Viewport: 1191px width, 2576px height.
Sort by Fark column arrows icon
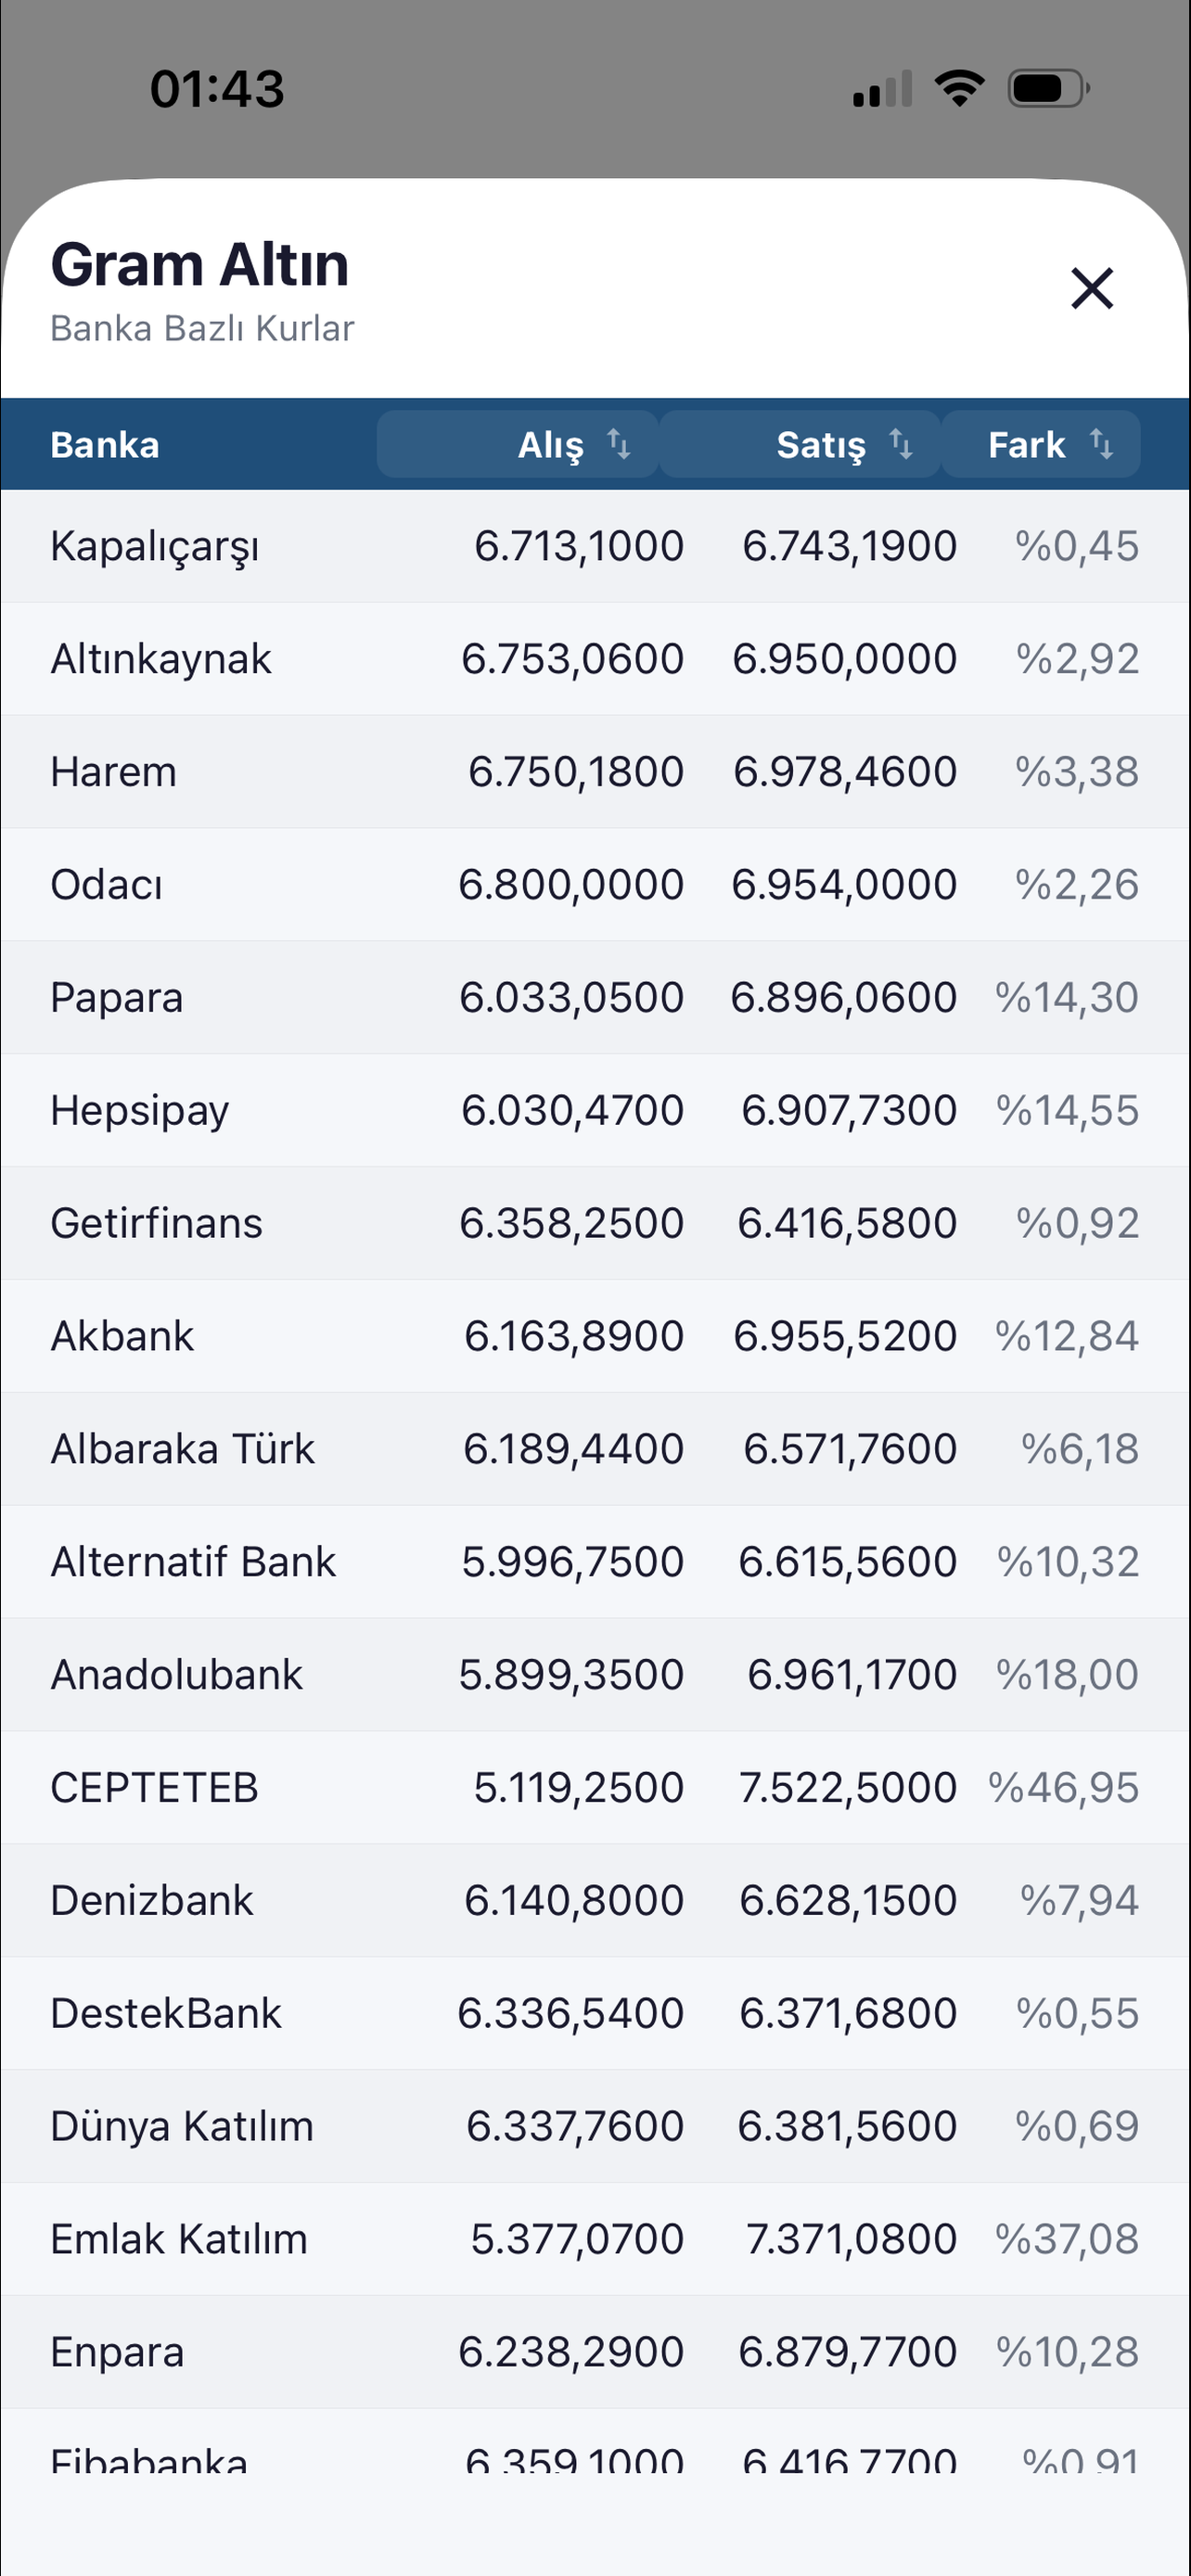[x=1101, y=444]
